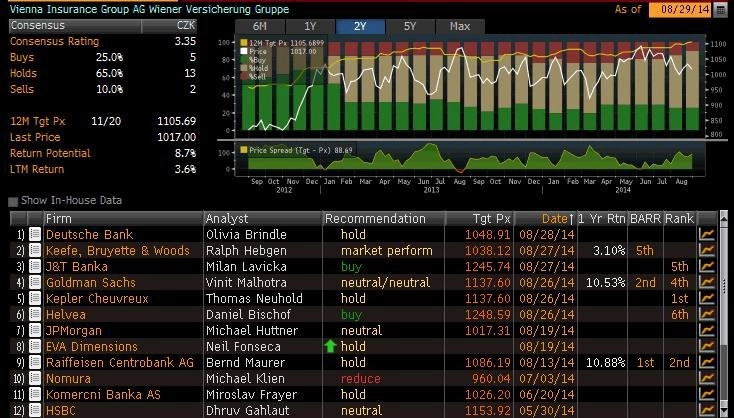Open the Helvea firm link

(66, 315)
